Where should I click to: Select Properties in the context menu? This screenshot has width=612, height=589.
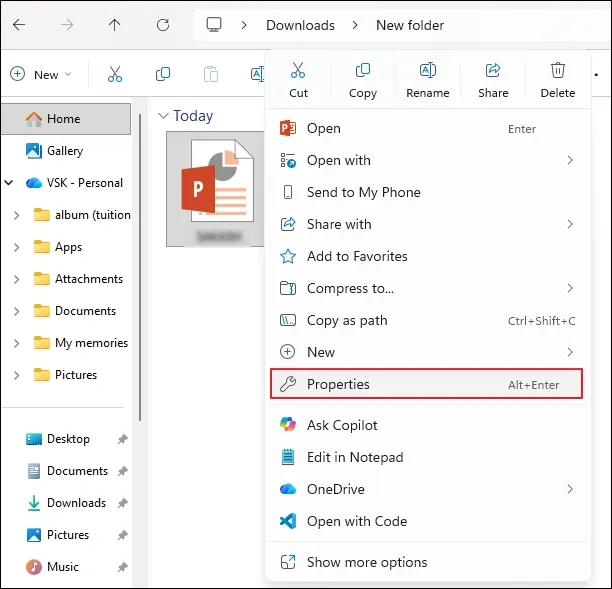[427, 384]
